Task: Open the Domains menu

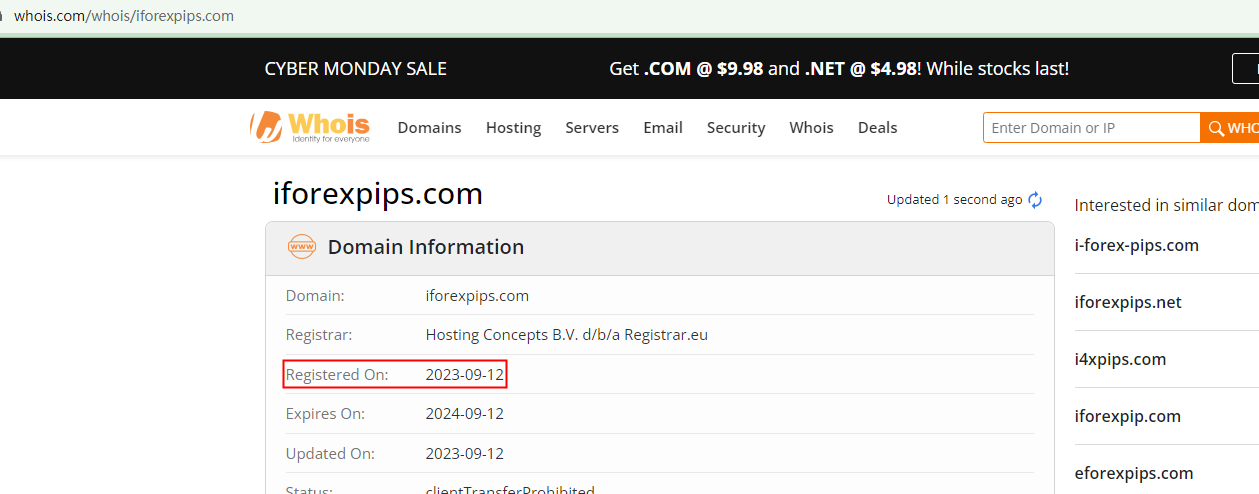Action: pos(429,128)
